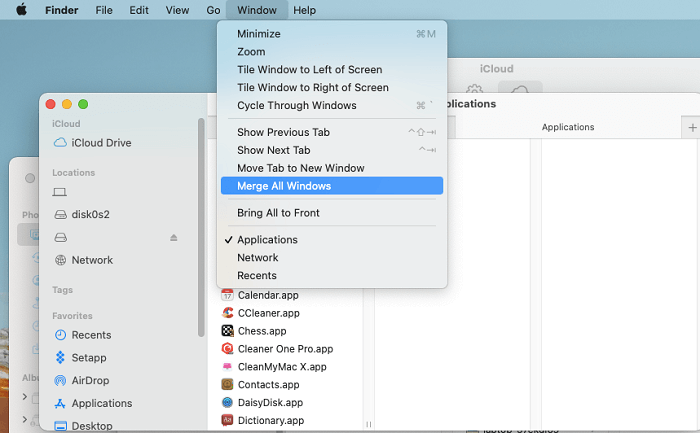Image resolution: width=700 pixels, height=433 pixels.
Task: Select Show Previous Tab
Action: 332,132
